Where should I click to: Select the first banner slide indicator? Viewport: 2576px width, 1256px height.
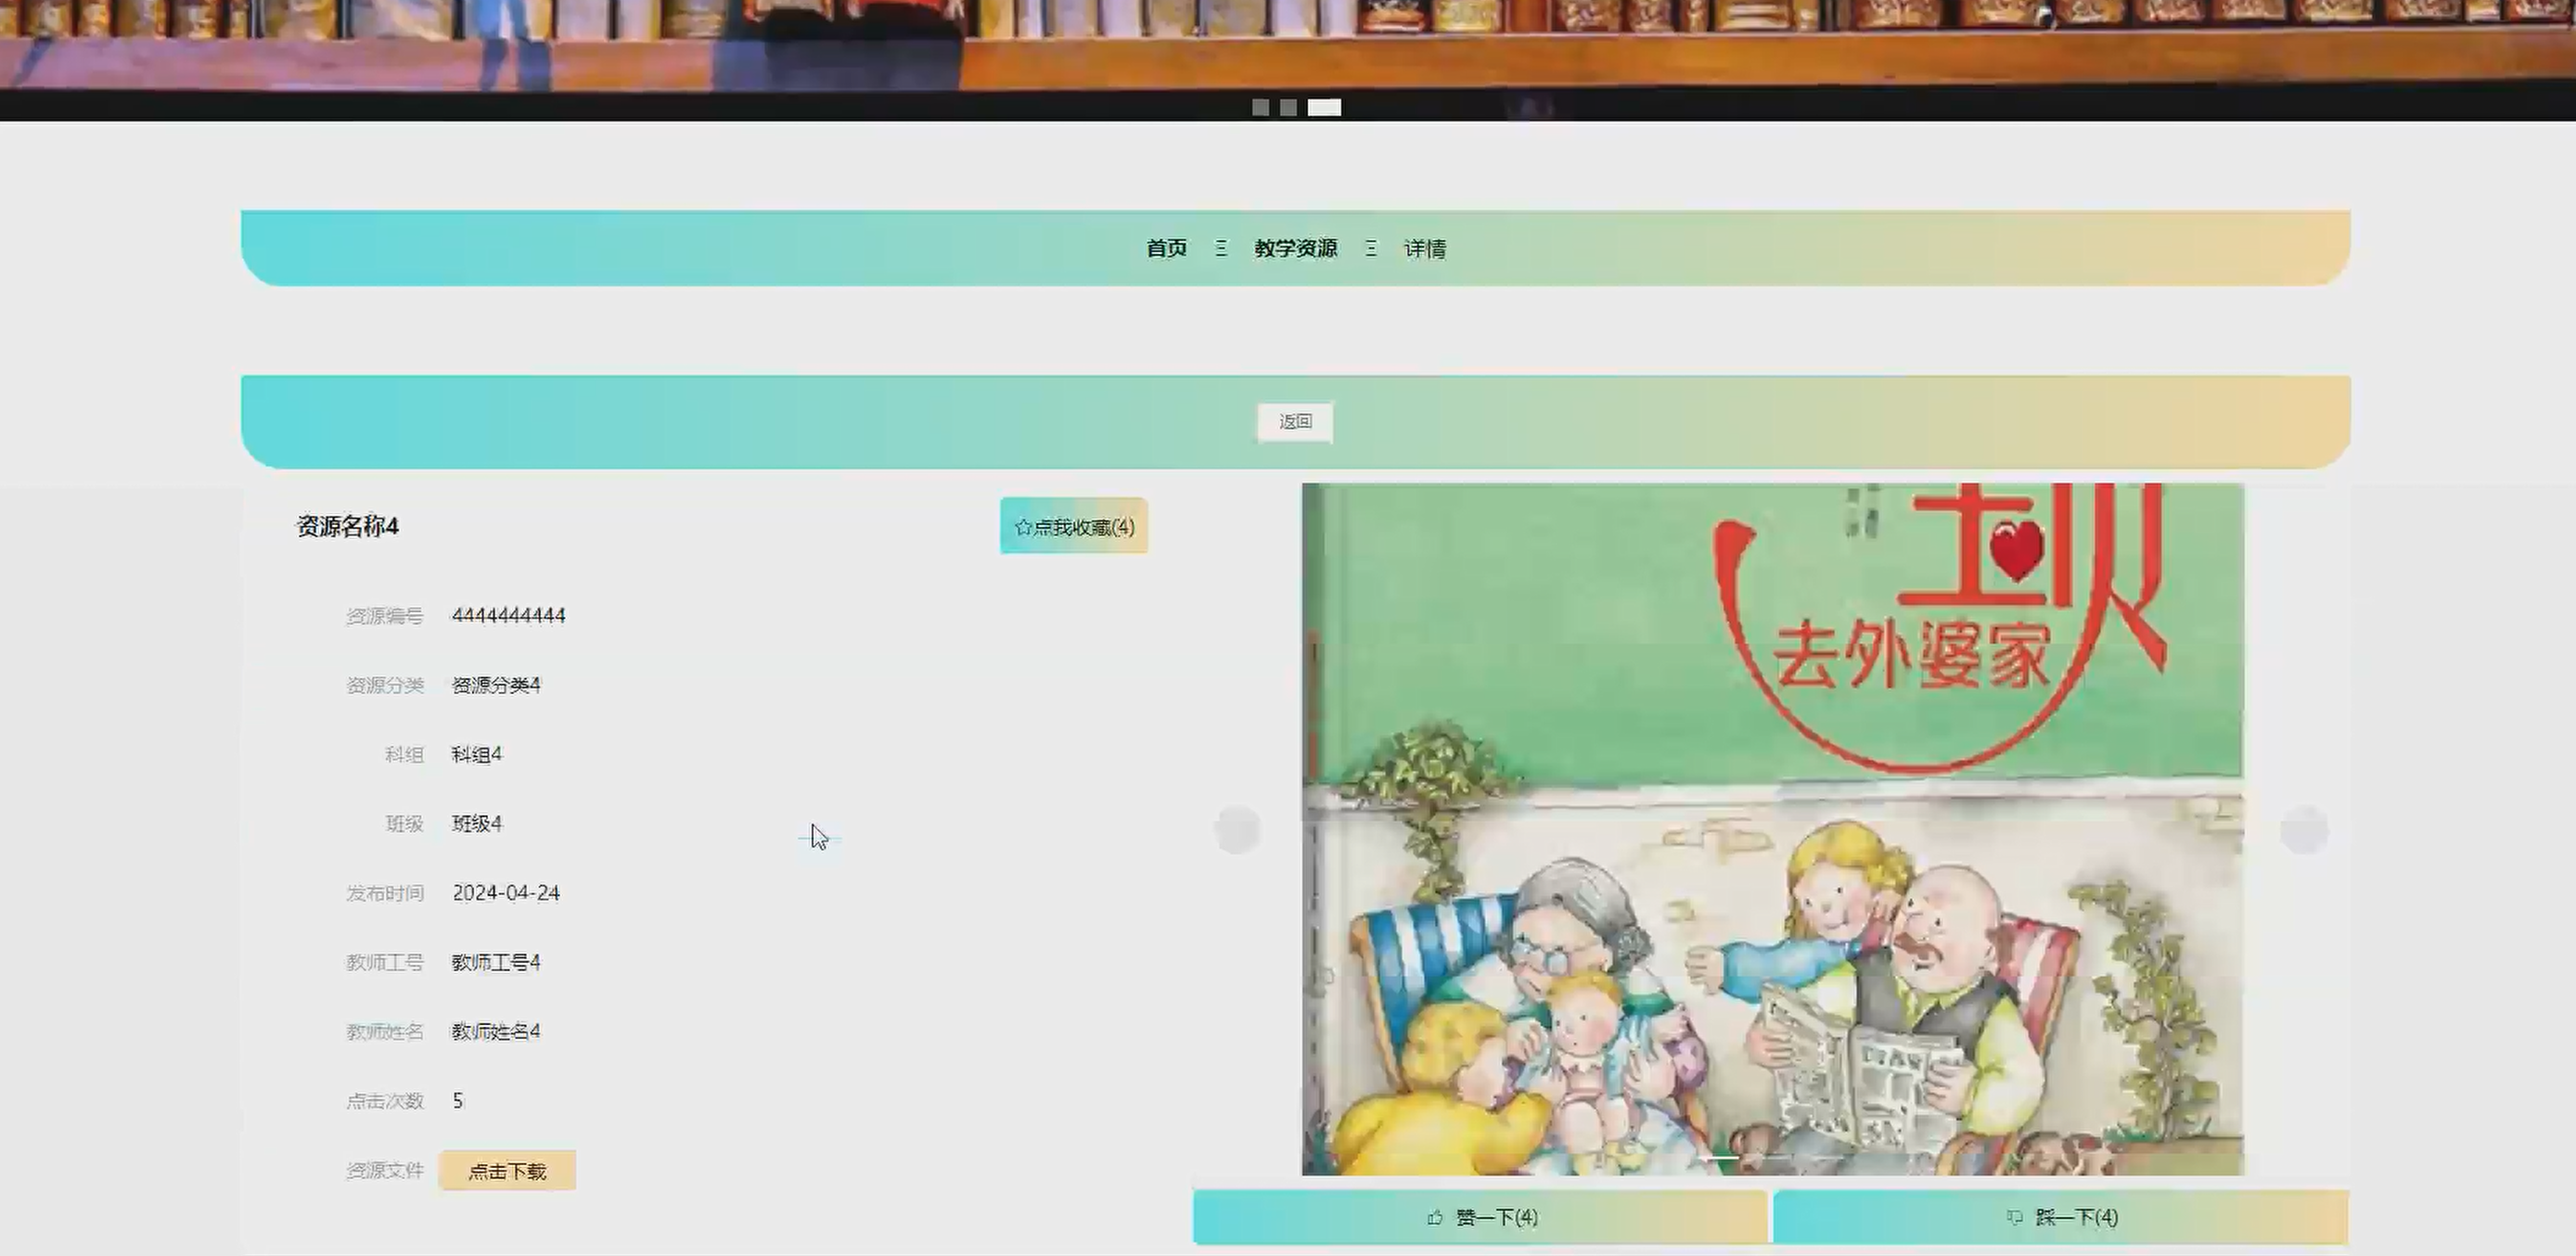click(1261, 107)
